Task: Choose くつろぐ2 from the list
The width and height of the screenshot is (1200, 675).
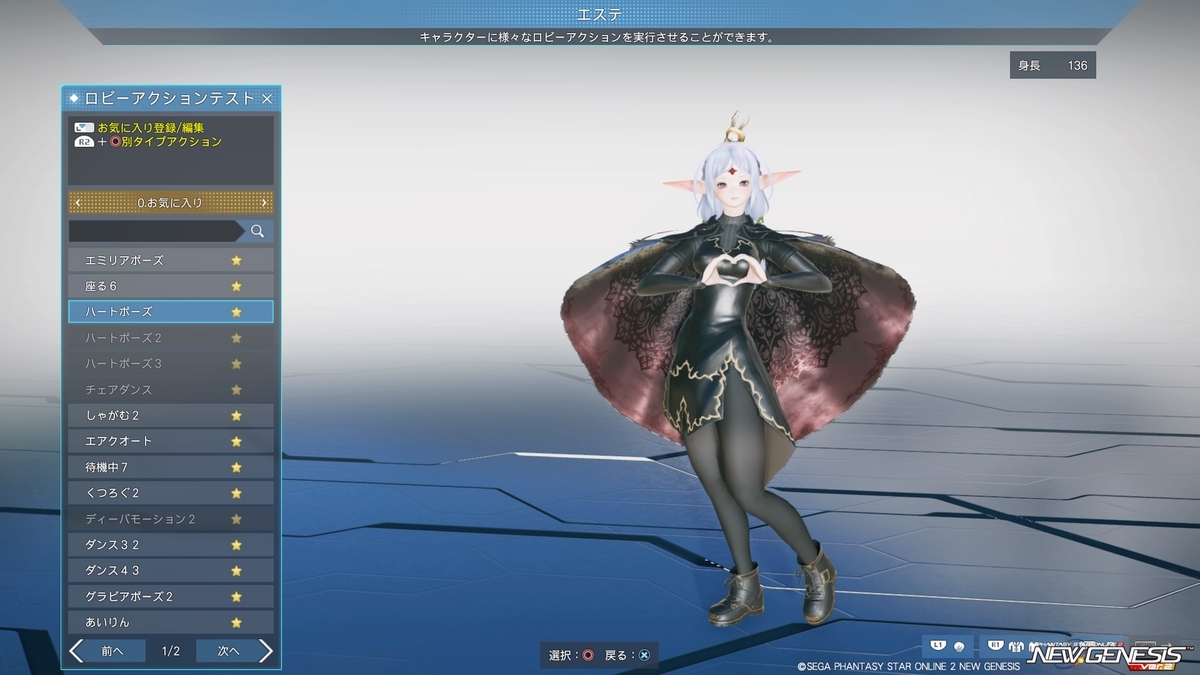Action: [x=170, y=493]
